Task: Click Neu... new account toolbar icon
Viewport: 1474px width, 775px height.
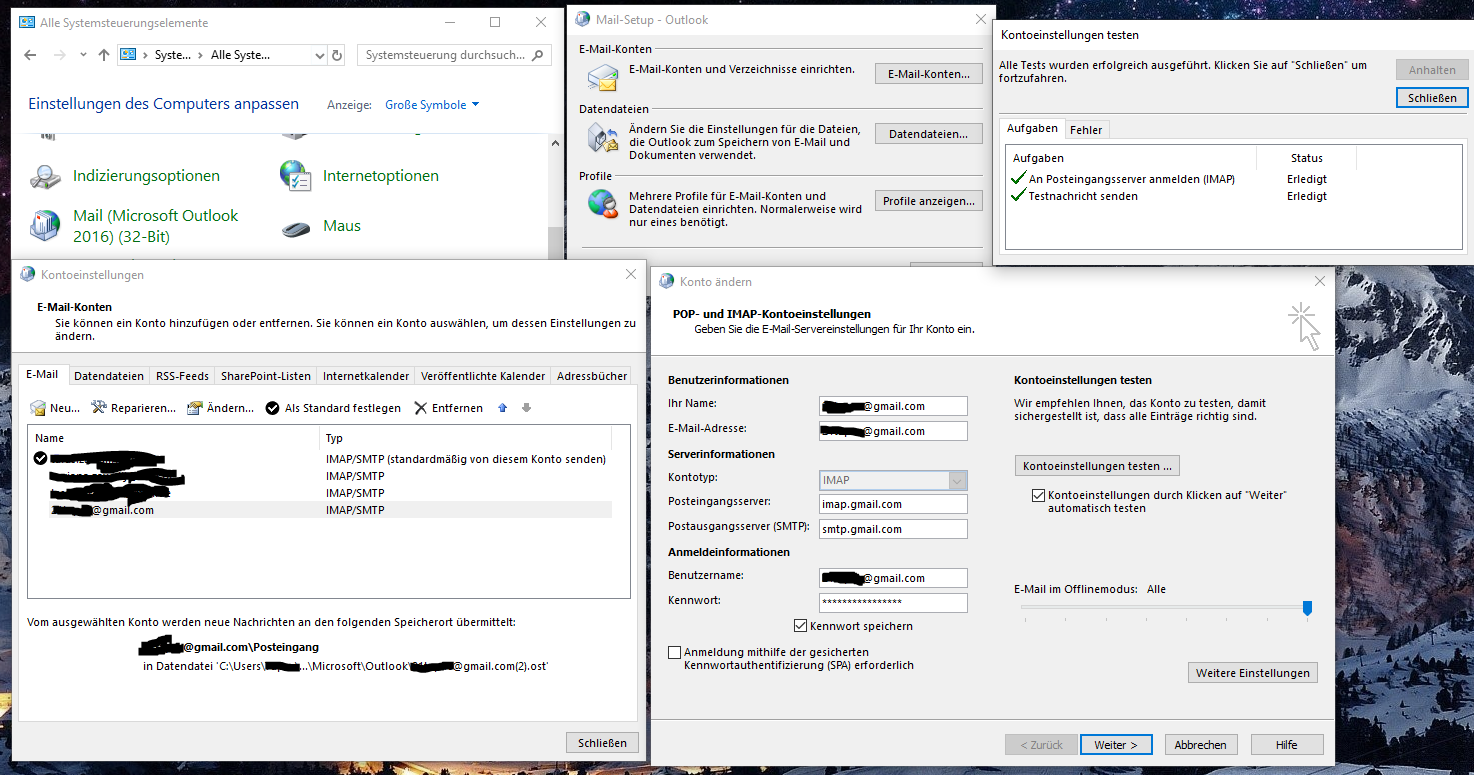Action: click(x=55, y=408)
